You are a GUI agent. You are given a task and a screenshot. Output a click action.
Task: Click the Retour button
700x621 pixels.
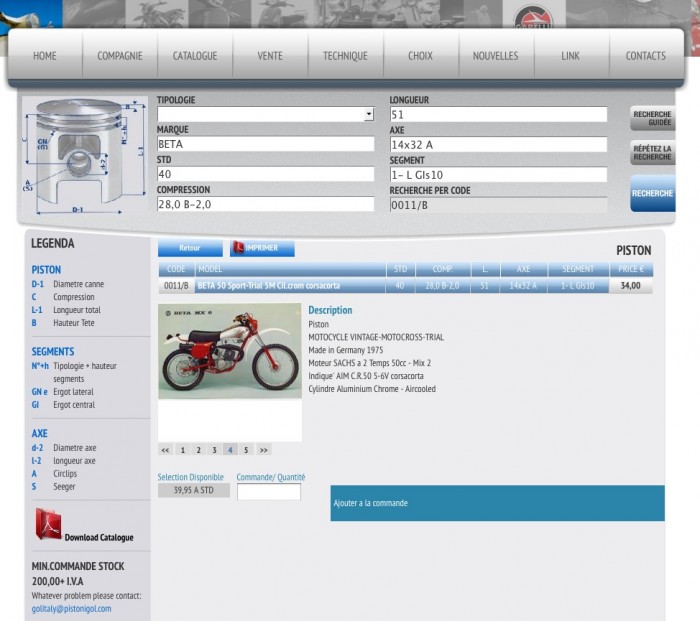(189, 248)
